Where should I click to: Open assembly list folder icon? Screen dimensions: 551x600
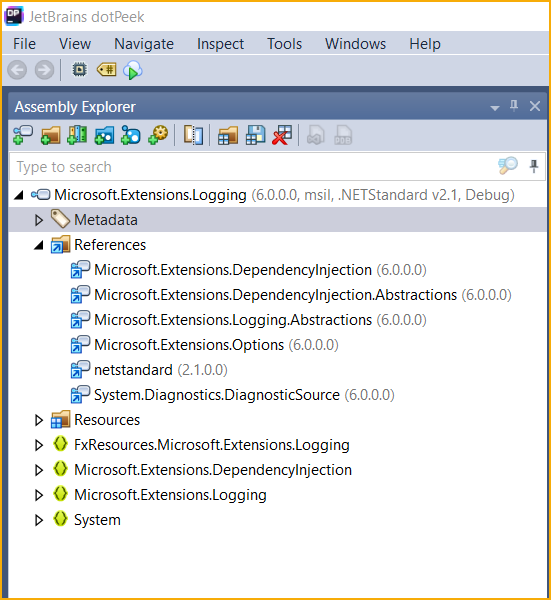228,135
